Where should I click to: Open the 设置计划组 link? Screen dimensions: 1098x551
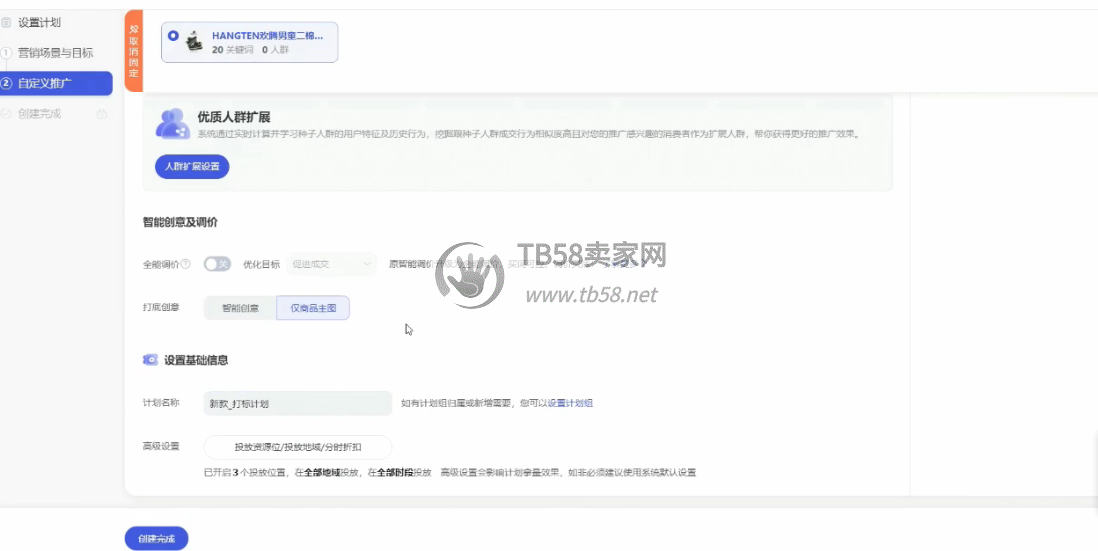pyautogui.click(x=570, y=404)
